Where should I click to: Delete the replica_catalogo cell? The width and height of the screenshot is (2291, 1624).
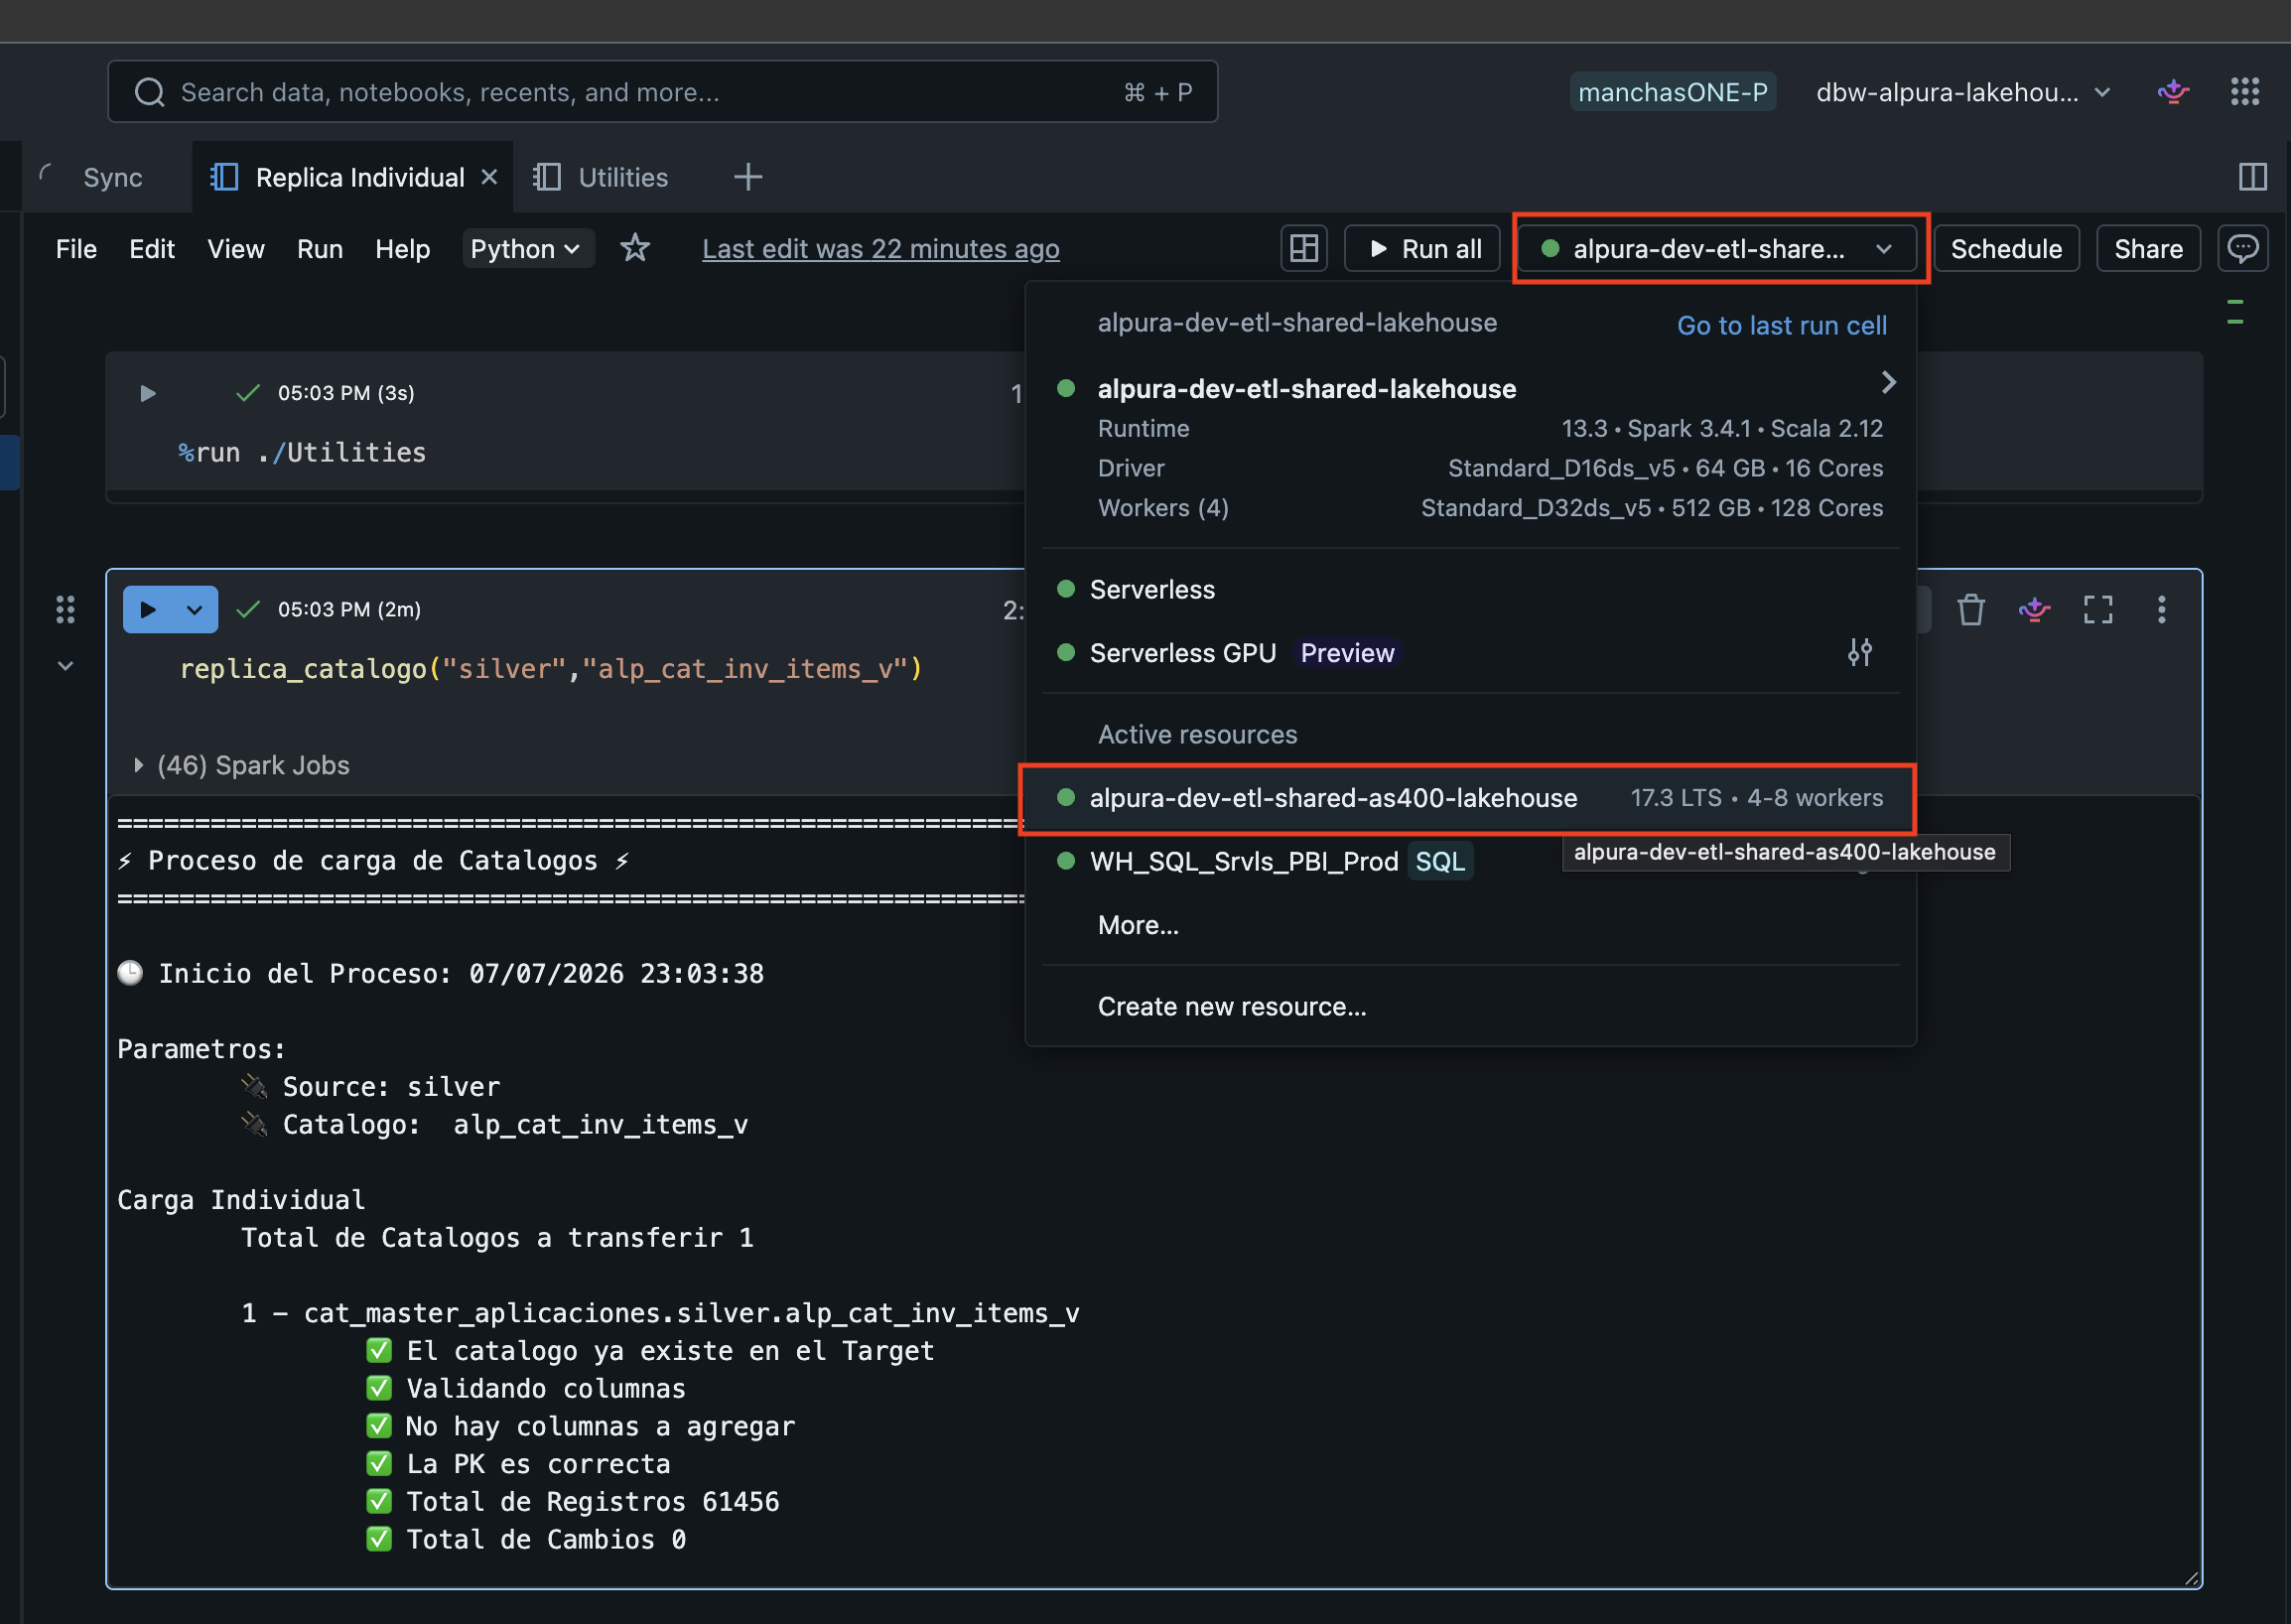pyautogui.click(x=1970, y=609)
